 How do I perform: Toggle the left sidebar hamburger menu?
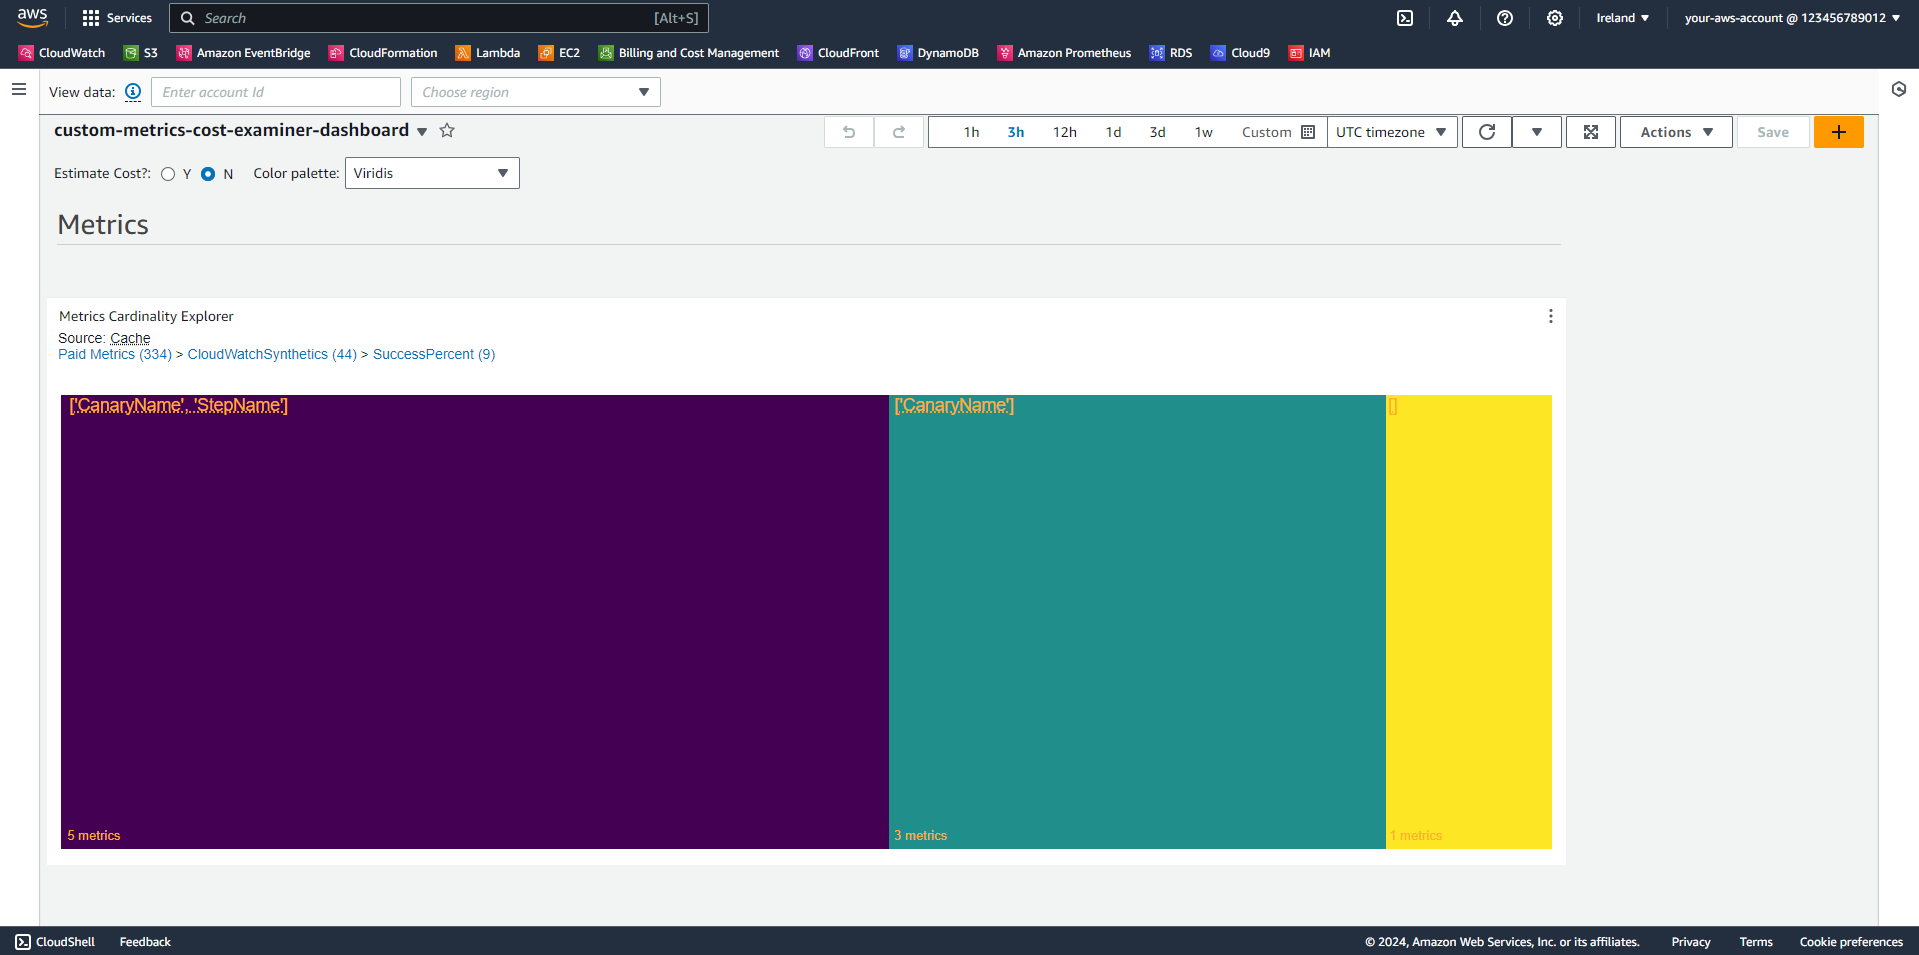click(18, 89)
